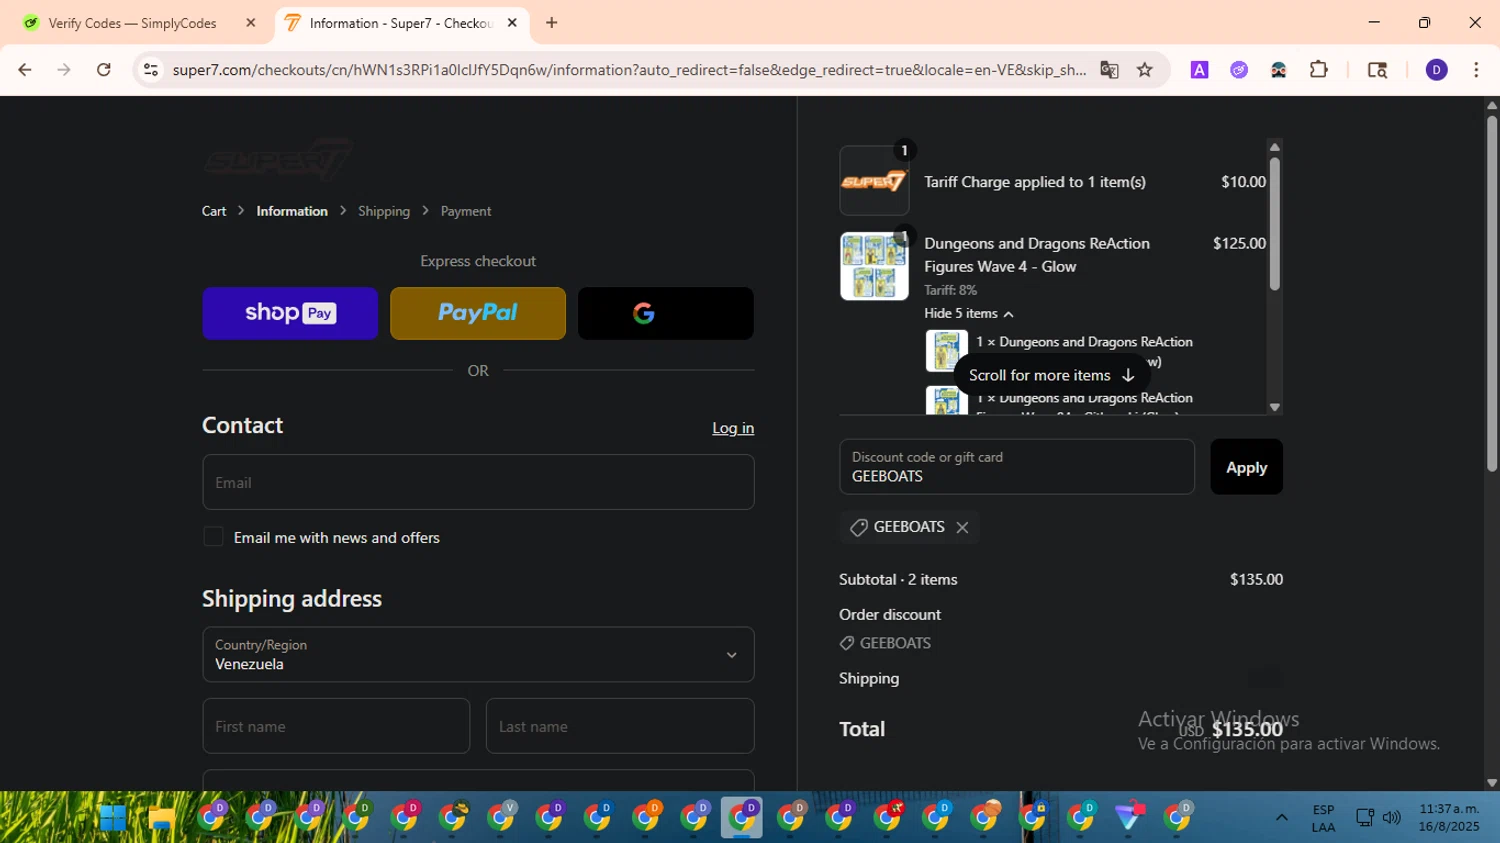Select the Shipping breadcrumb step

[x=384, y=211]
